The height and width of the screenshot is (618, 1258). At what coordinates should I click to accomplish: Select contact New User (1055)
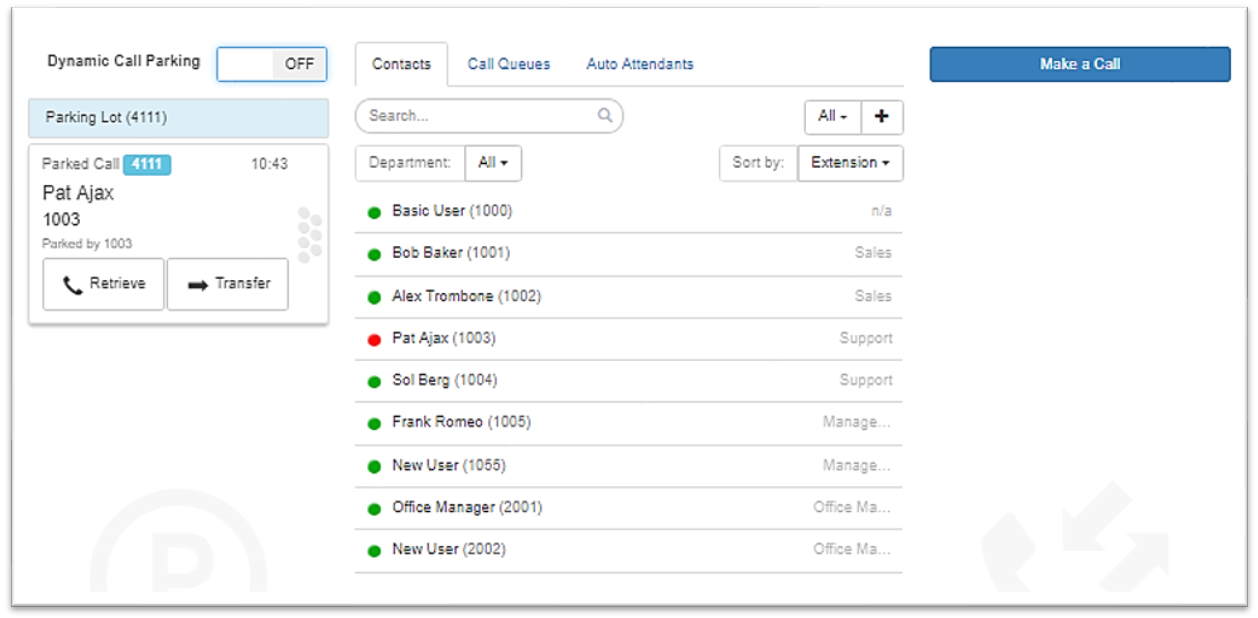(x=629, y=465)
